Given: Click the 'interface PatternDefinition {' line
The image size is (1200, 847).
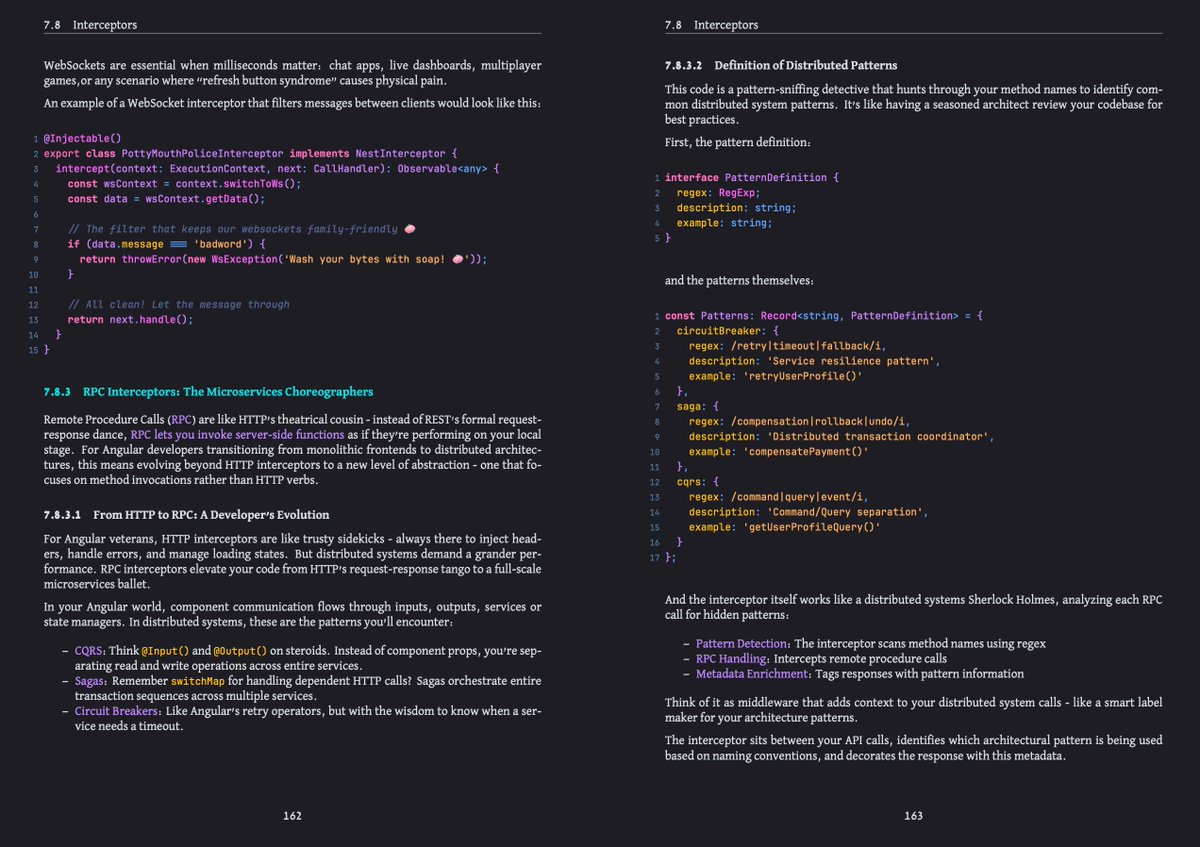Looking at the screenshot, I should click(x=753, y=178).
